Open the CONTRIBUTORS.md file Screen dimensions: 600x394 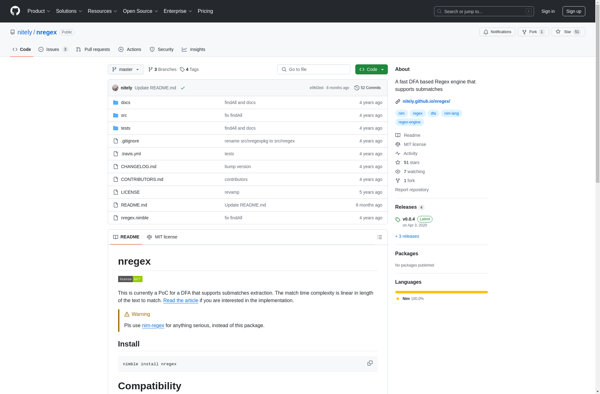(142, 179)
